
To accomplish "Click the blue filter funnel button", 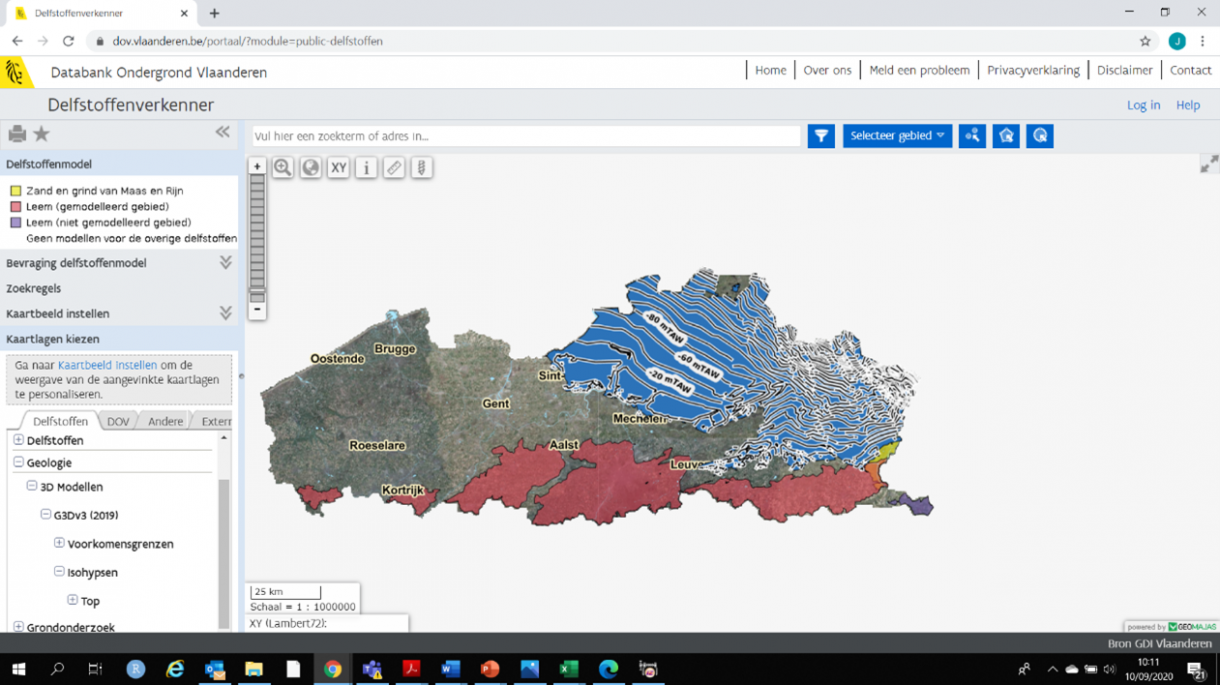I will click(x=821, y=136).
